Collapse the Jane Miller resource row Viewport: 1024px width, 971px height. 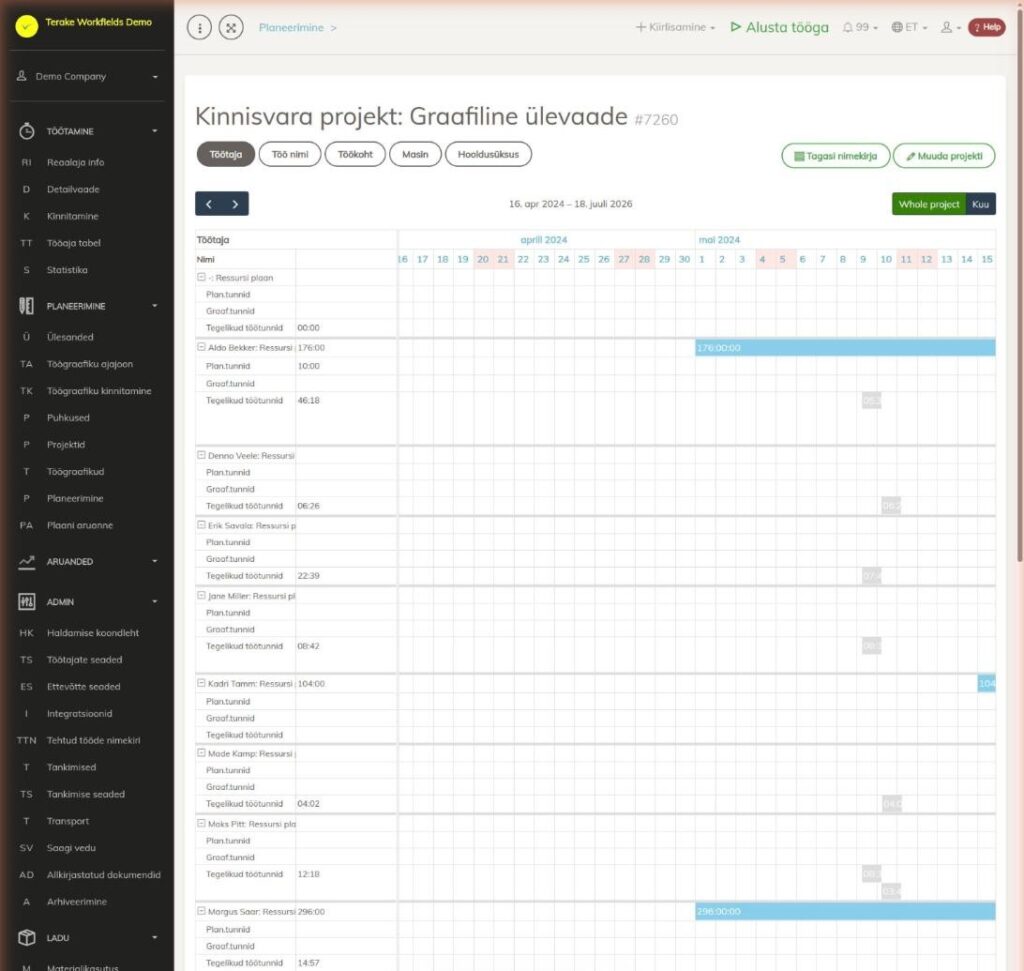[201, 596]
